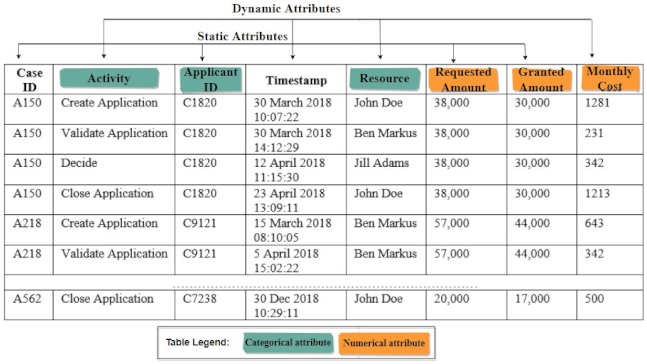Select the A562 case ID cell

[x=27, y=298]
